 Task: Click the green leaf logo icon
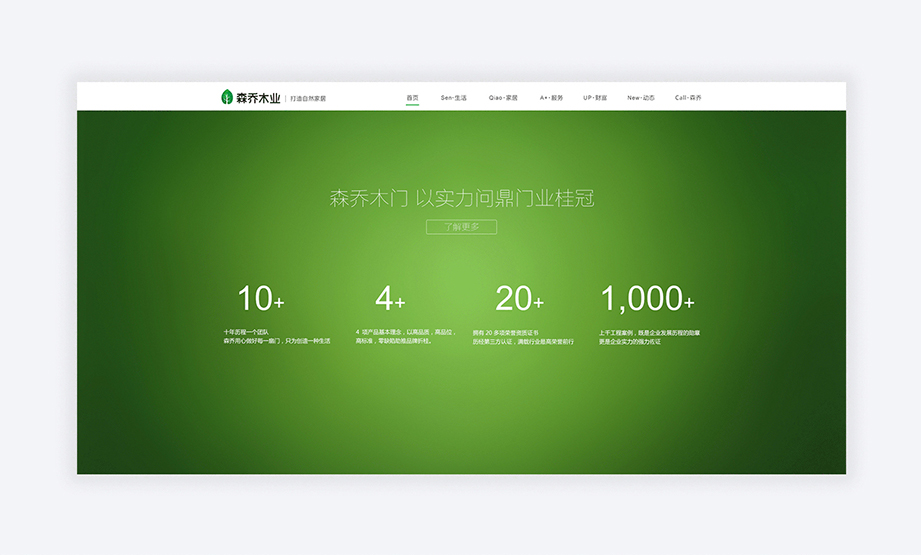pos(226,97)
